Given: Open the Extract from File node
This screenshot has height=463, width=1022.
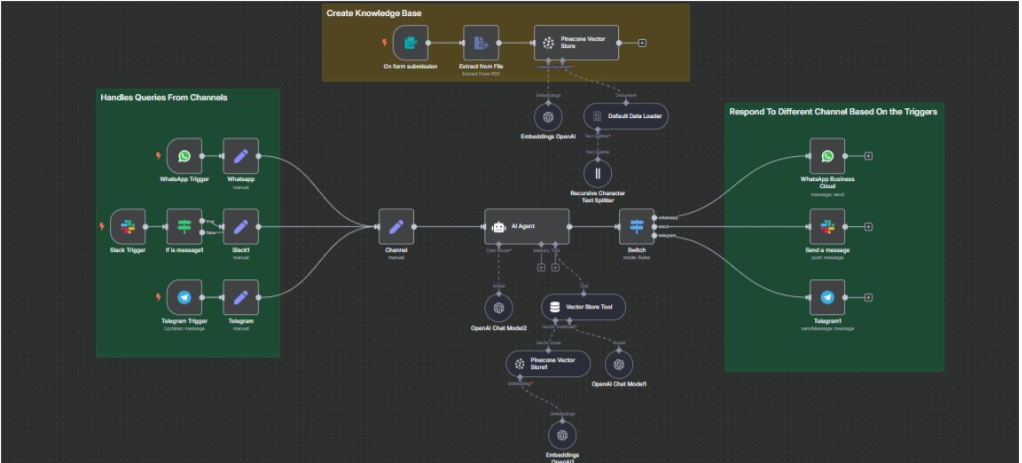Looking at the screenshot, I should (x=481, y=43).
